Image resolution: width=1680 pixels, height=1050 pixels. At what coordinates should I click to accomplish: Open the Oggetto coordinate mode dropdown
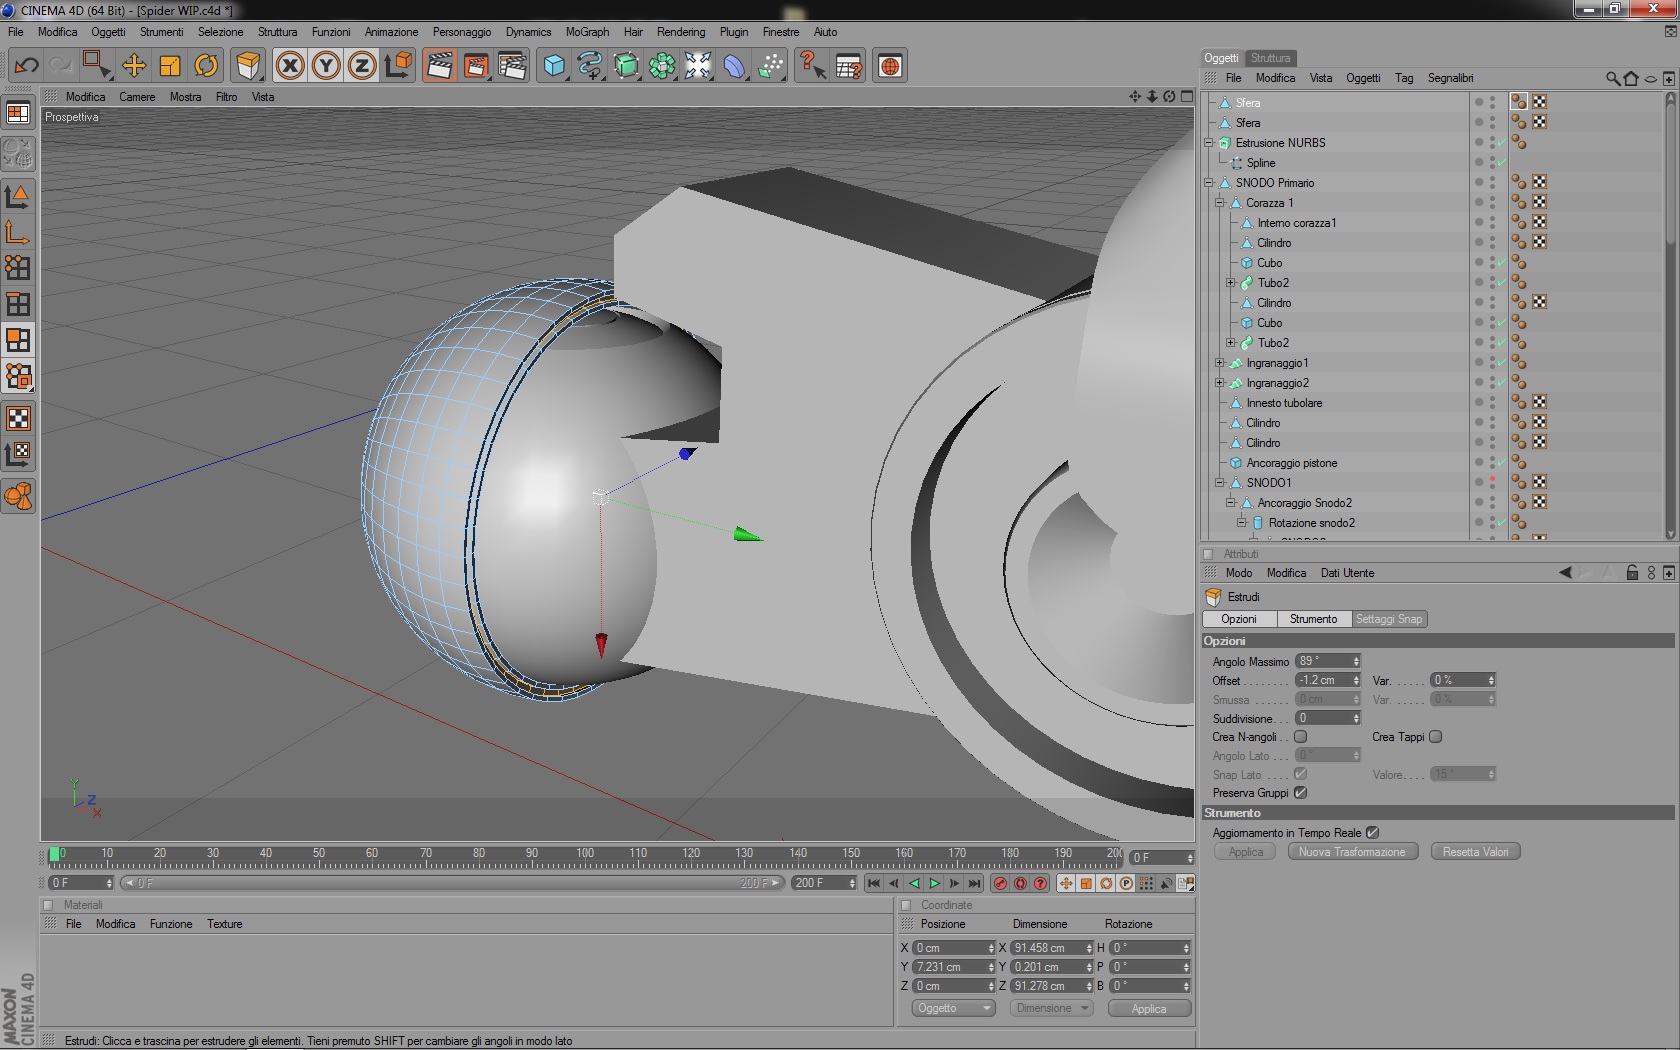coord(952,1008)
